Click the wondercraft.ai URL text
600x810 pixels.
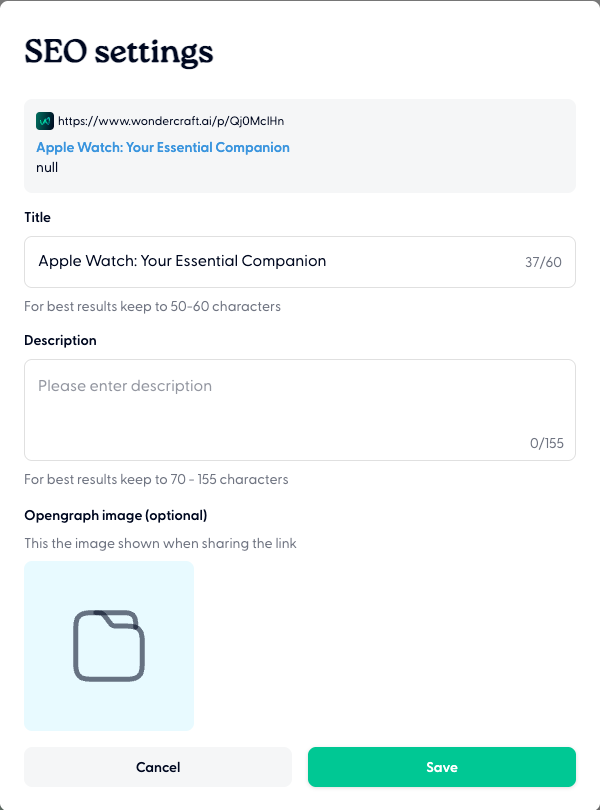click(170, 120)
